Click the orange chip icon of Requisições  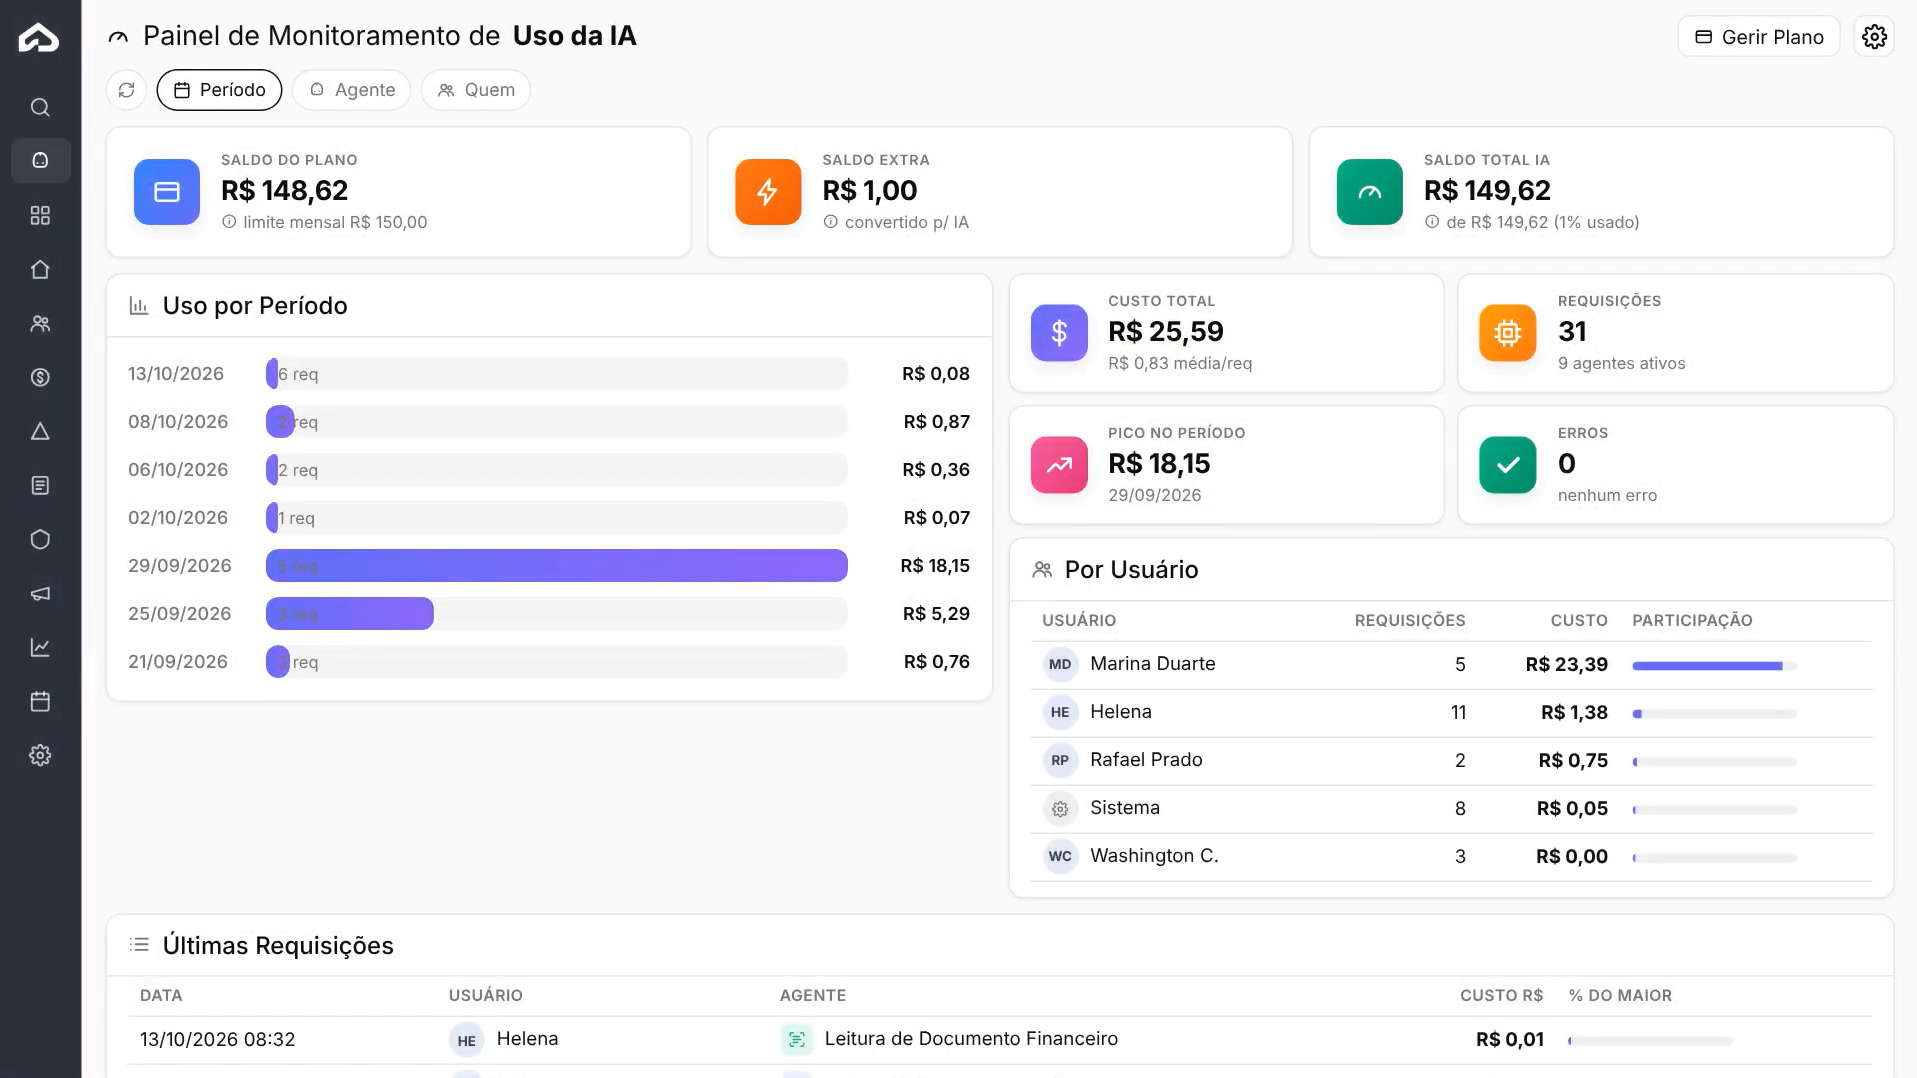click(x=1508, y=333)
